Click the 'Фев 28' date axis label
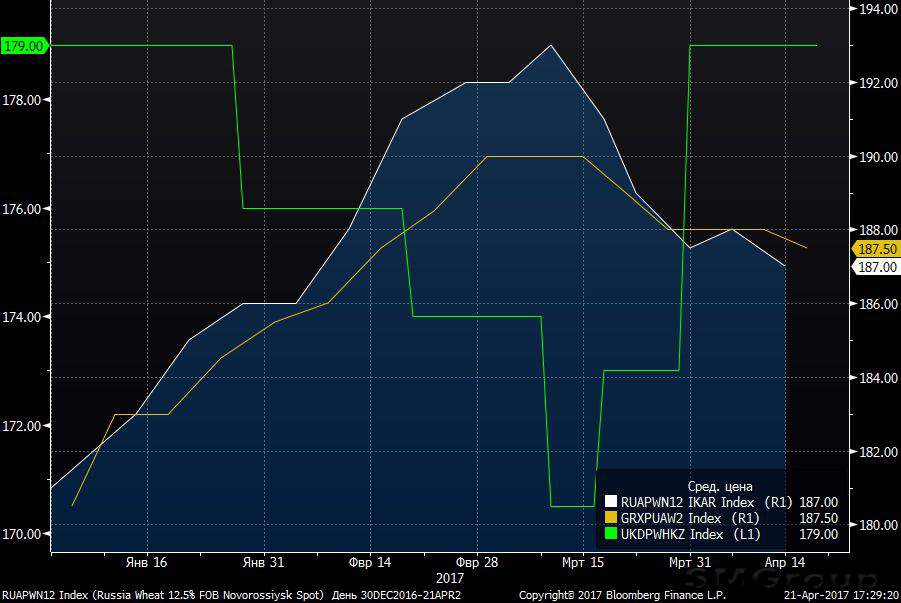 [479, 562]
